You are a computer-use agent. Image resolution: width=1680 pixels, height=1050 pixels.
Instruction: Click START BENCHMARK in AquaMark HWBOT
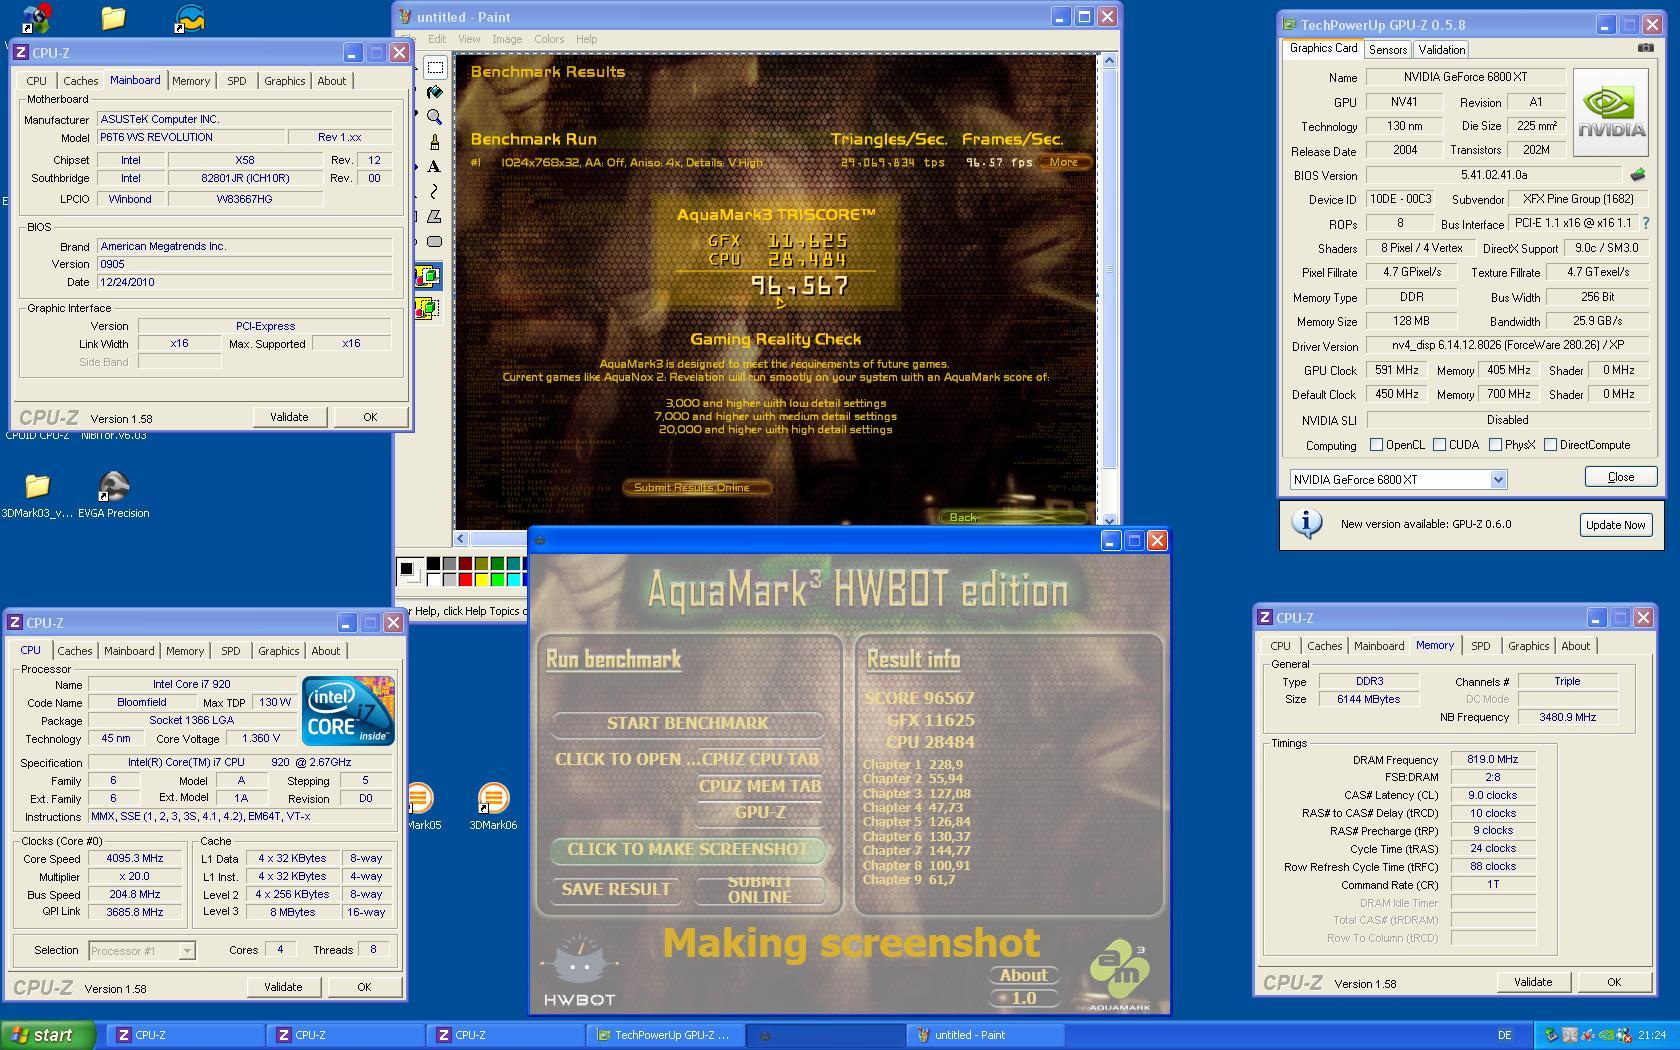(688, 723)
